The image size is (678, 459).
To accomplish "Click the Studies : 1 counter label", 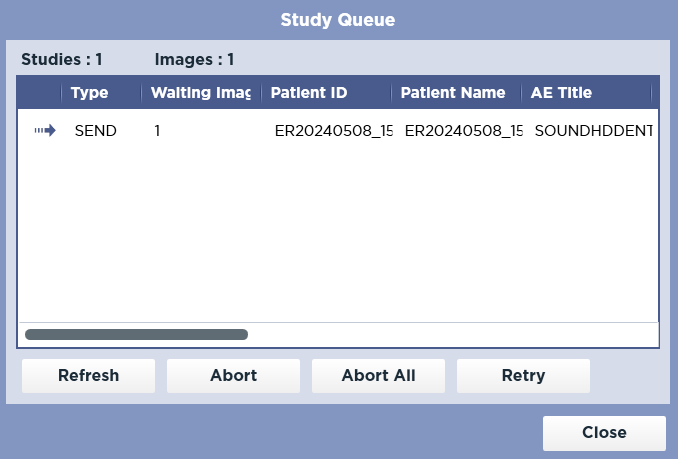I will 61,59.
